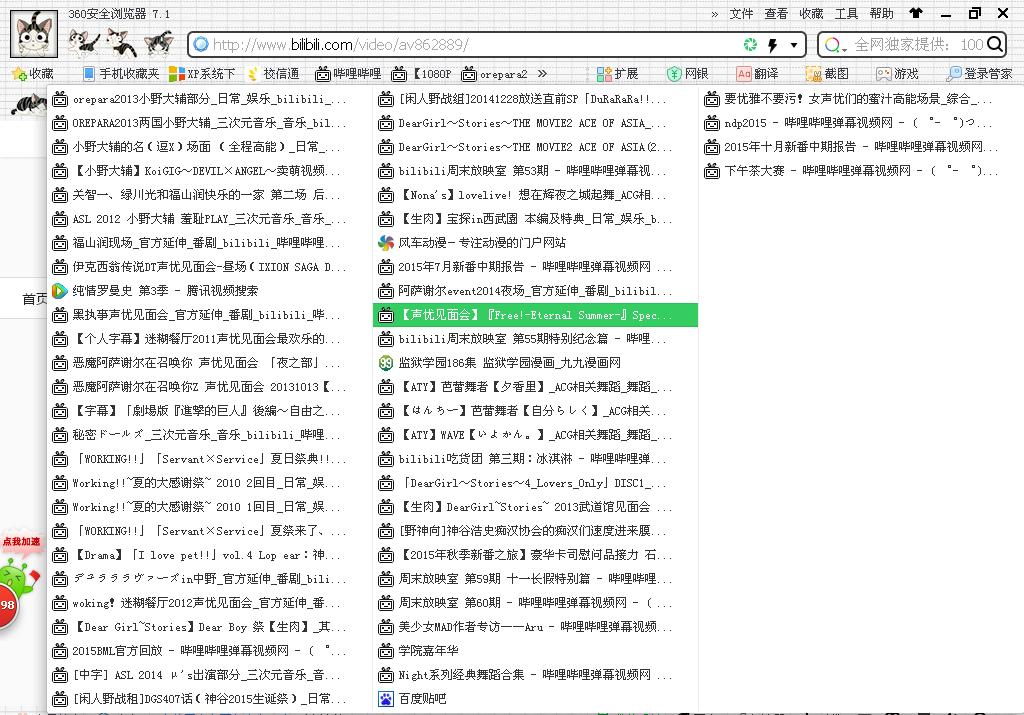Expand the menu bar chevron
The height and width of the screenshot is (715, 1024).
click(x=714, y=14)
